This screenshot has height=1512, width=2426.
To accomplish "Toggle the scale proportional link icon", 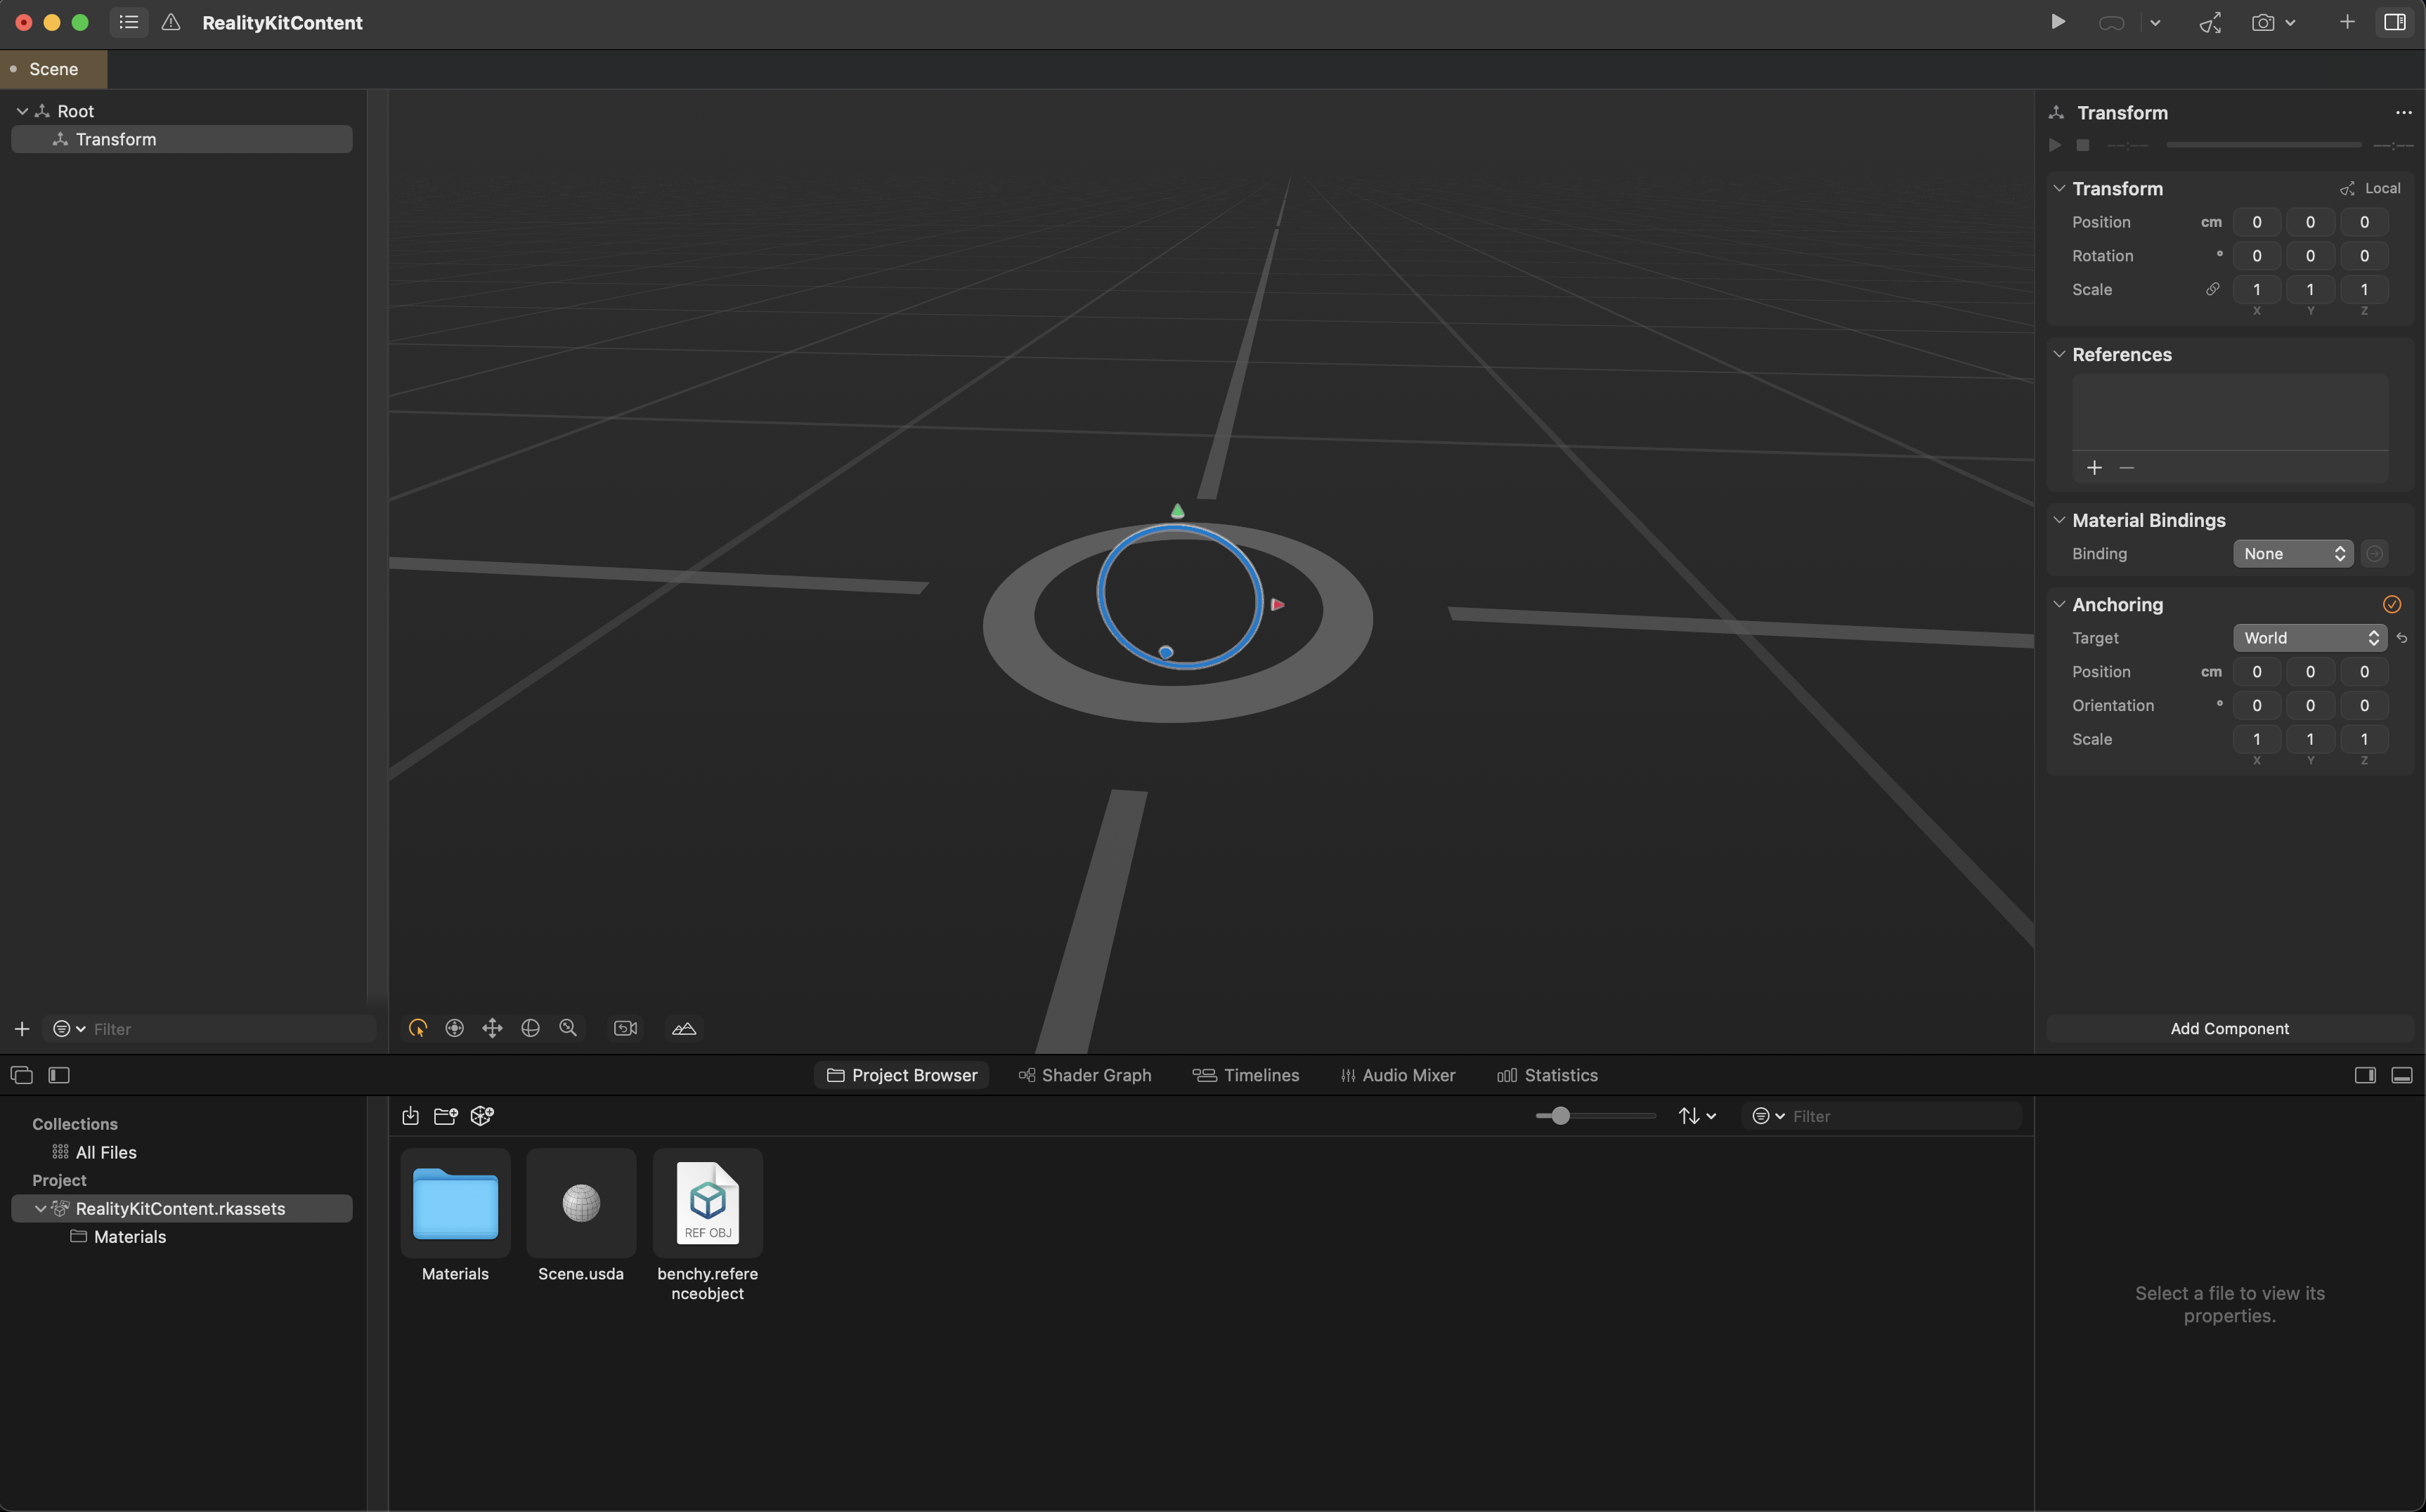I will click(x=2212, y=289).
